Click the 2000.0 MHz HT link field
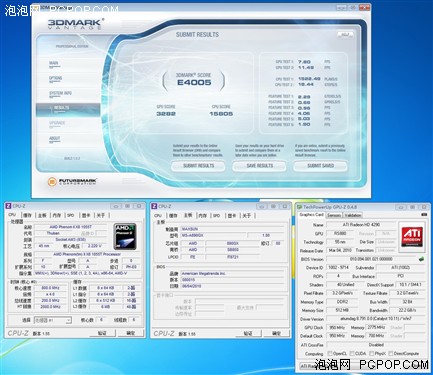This screenshot has height=375, width=433. click(x=51, y=307)
